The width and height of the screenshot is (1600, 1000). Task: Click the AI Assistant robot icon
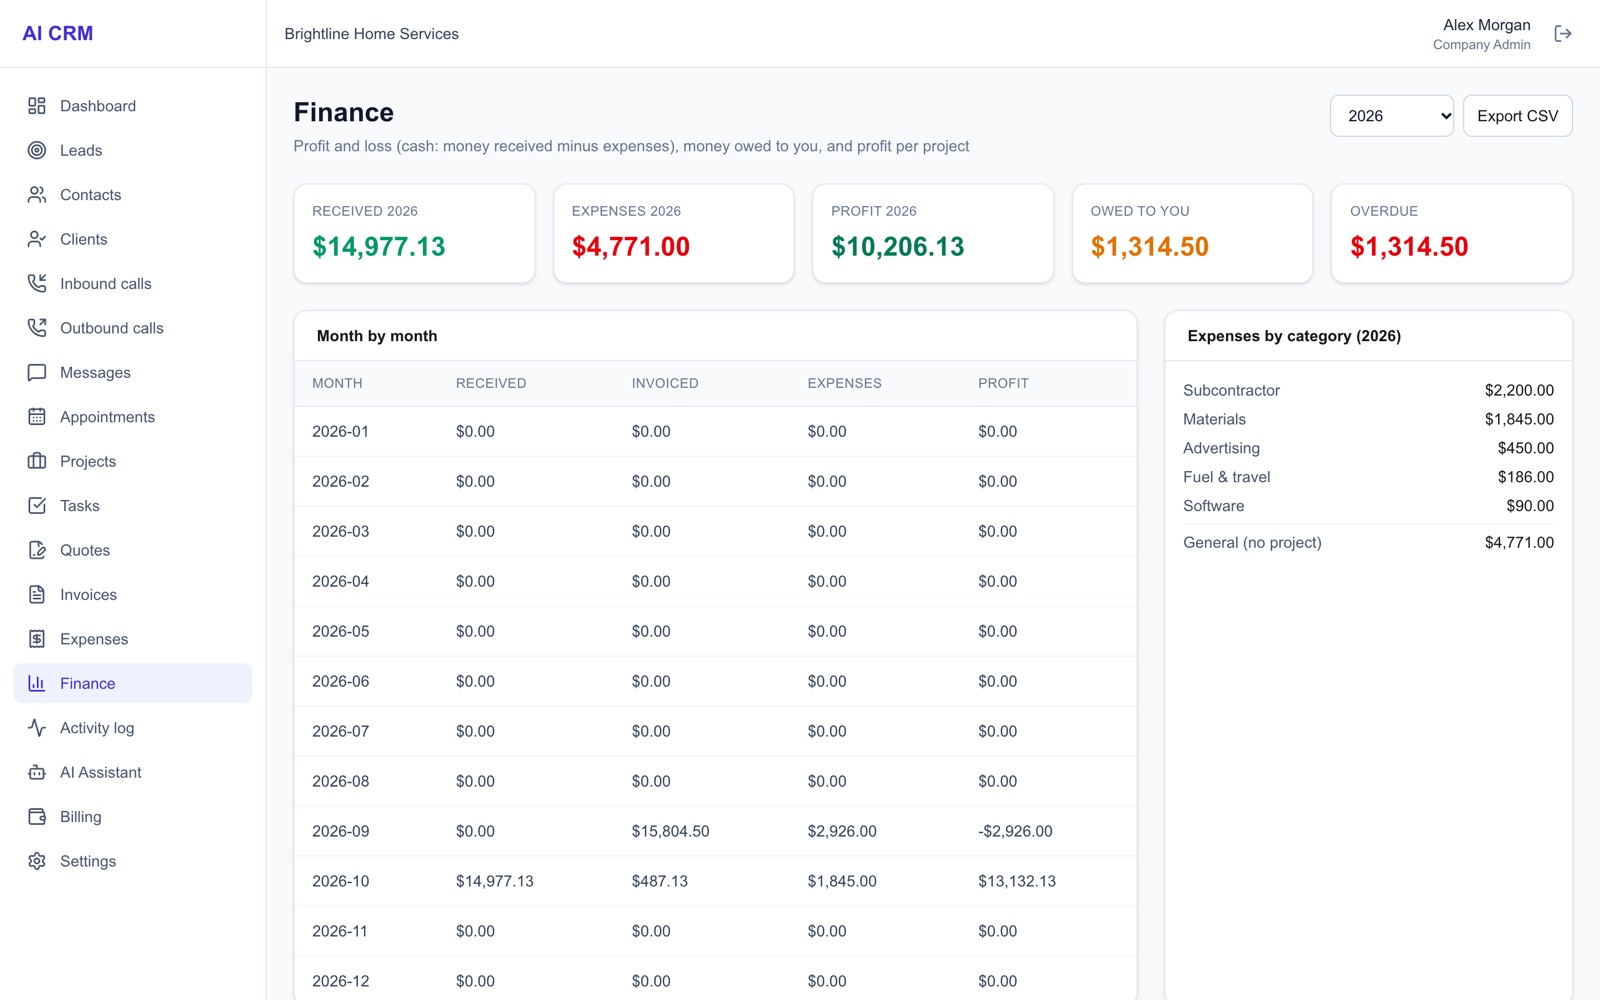coord(37,772)
